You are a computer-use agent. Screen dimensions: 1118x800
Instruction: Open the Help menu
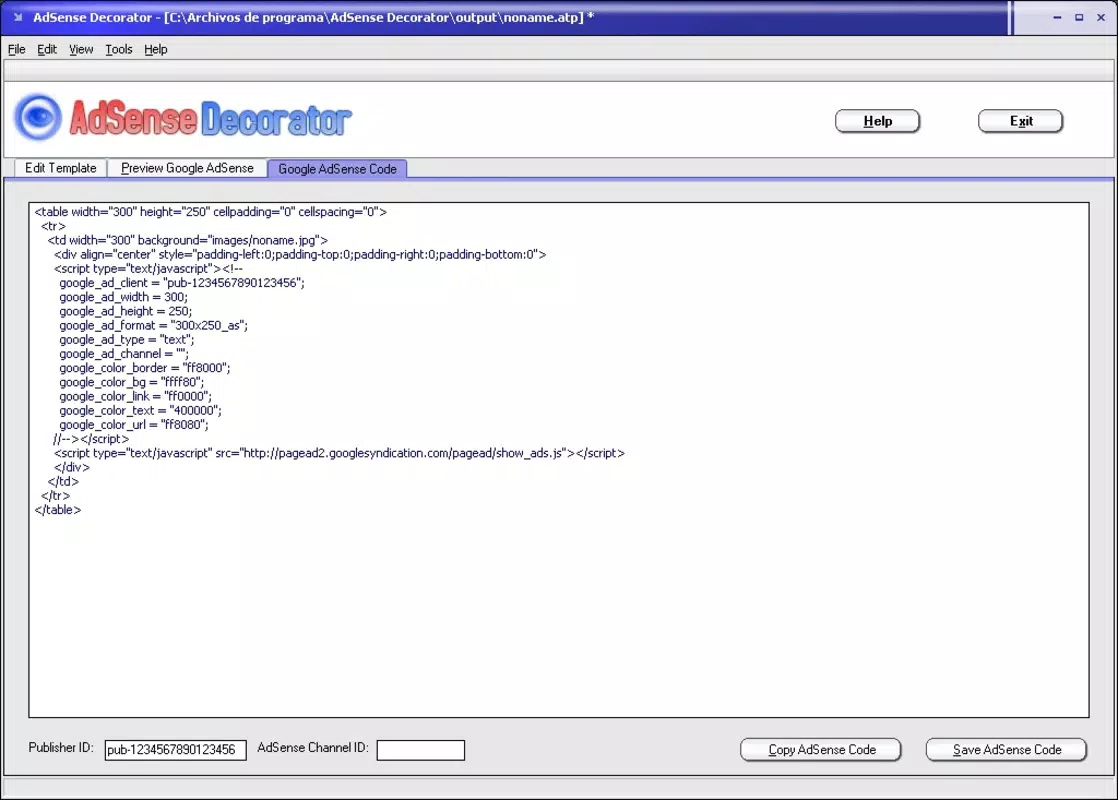click(x=155, y=49)
